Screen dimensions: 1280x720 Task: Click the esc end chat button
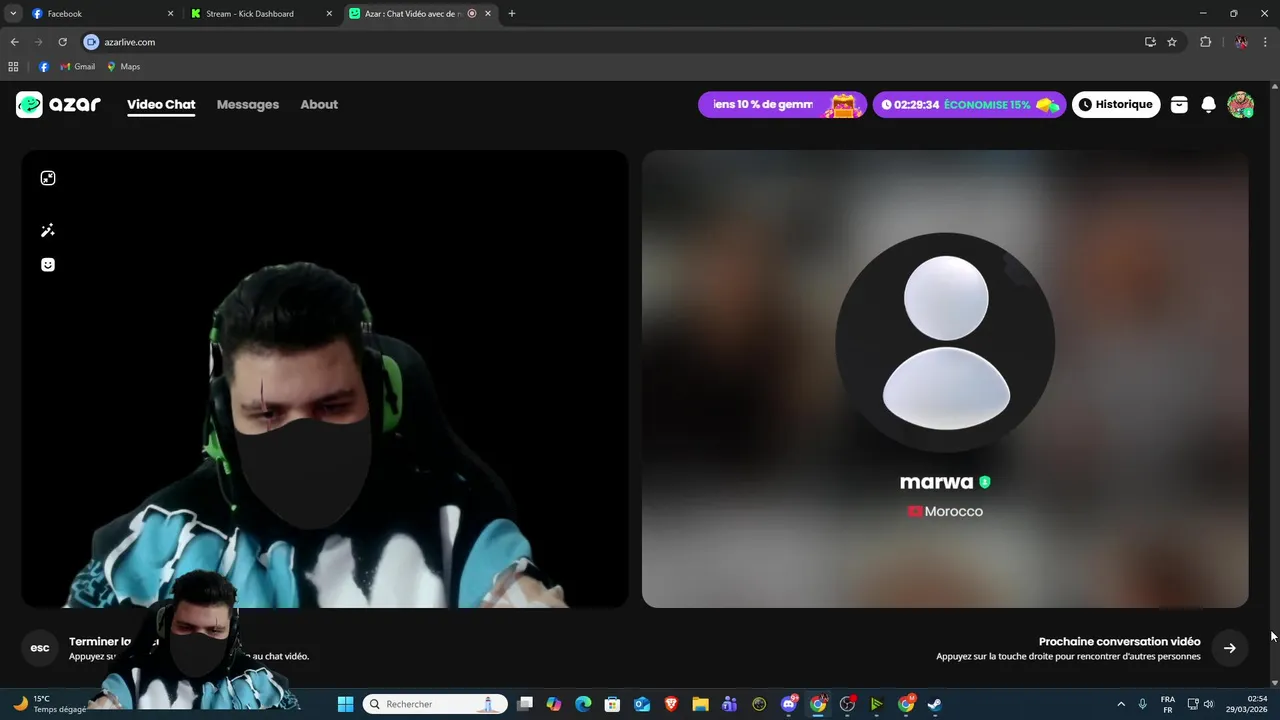[x=40, y=648]
